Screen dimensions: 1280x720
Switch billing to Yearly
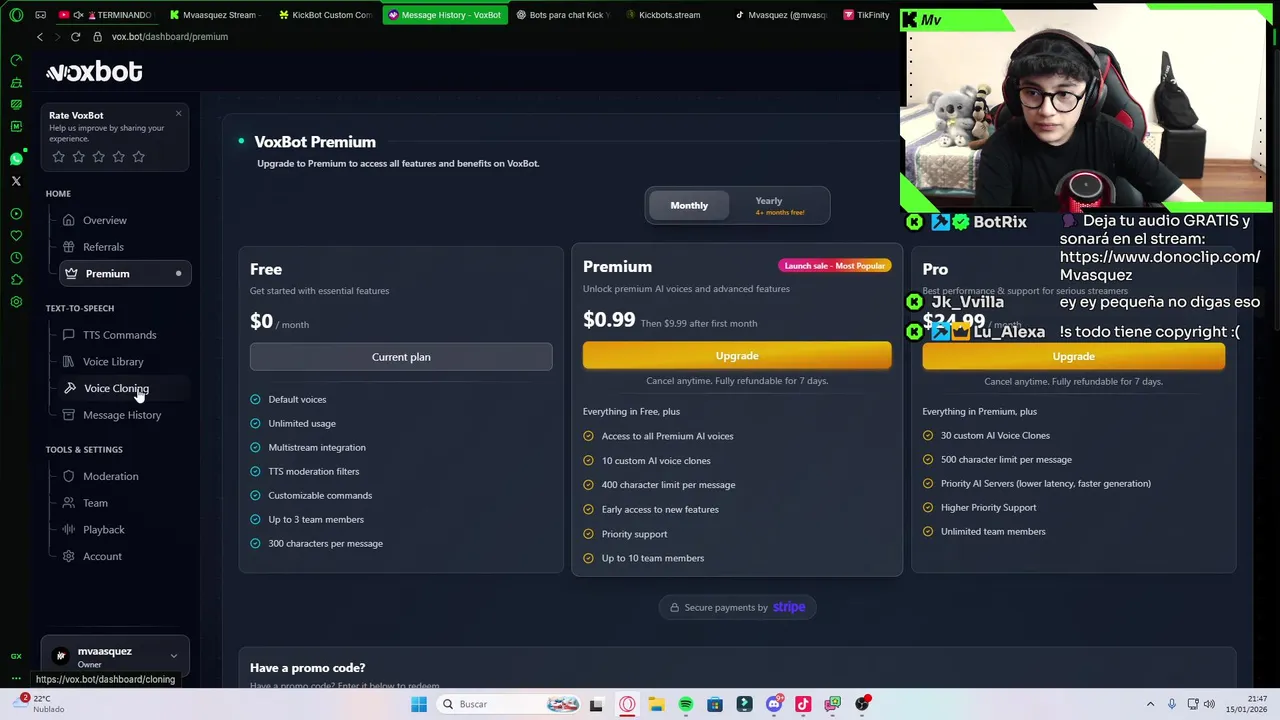(779, 206)
